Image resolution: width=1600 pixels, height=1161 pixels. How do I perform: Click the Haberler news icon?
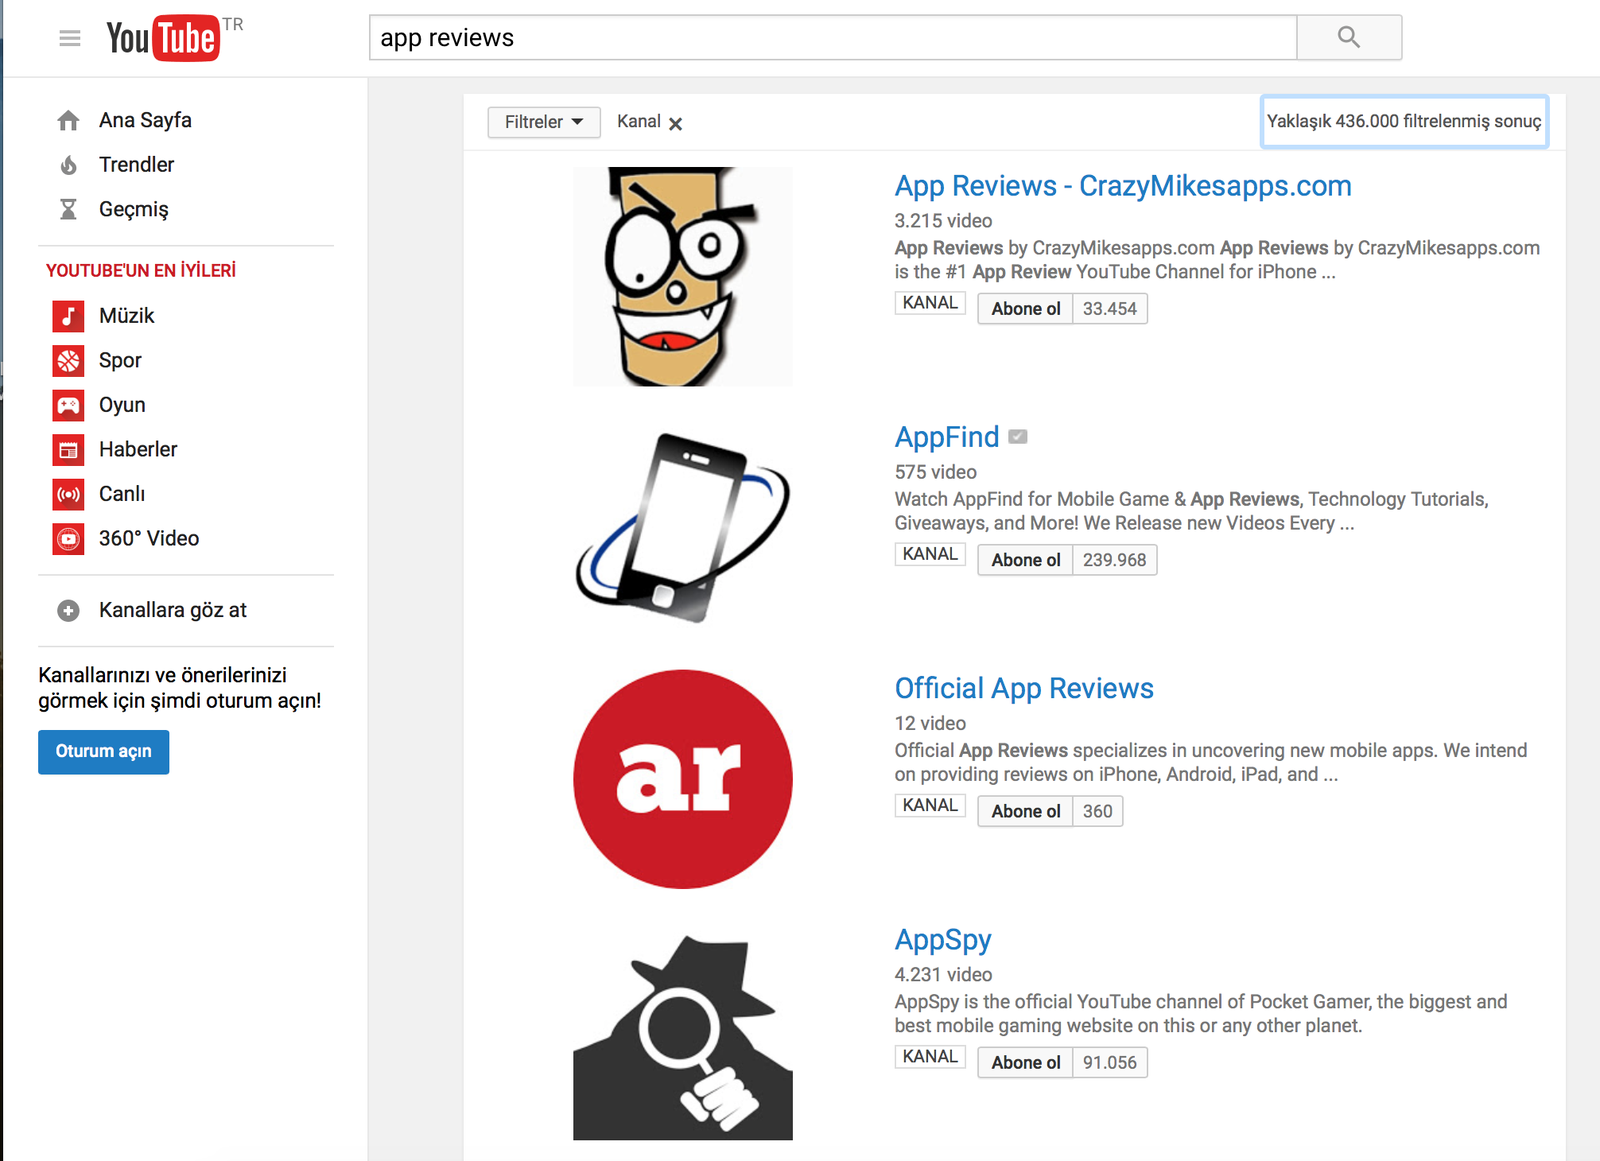click(68, 450)
